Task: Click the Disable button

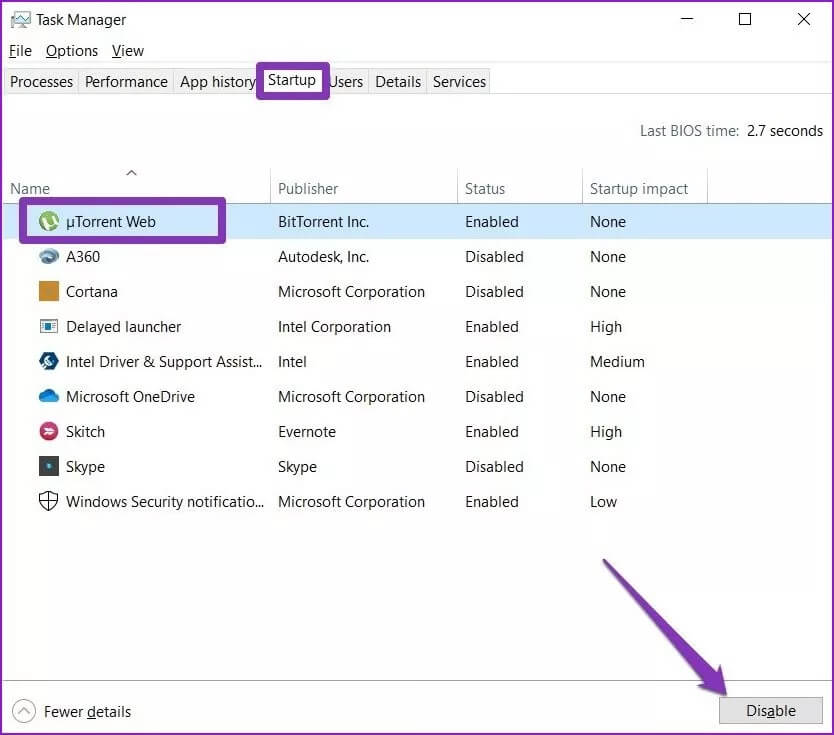Action: pyautogui.click(x=771, y=711)
